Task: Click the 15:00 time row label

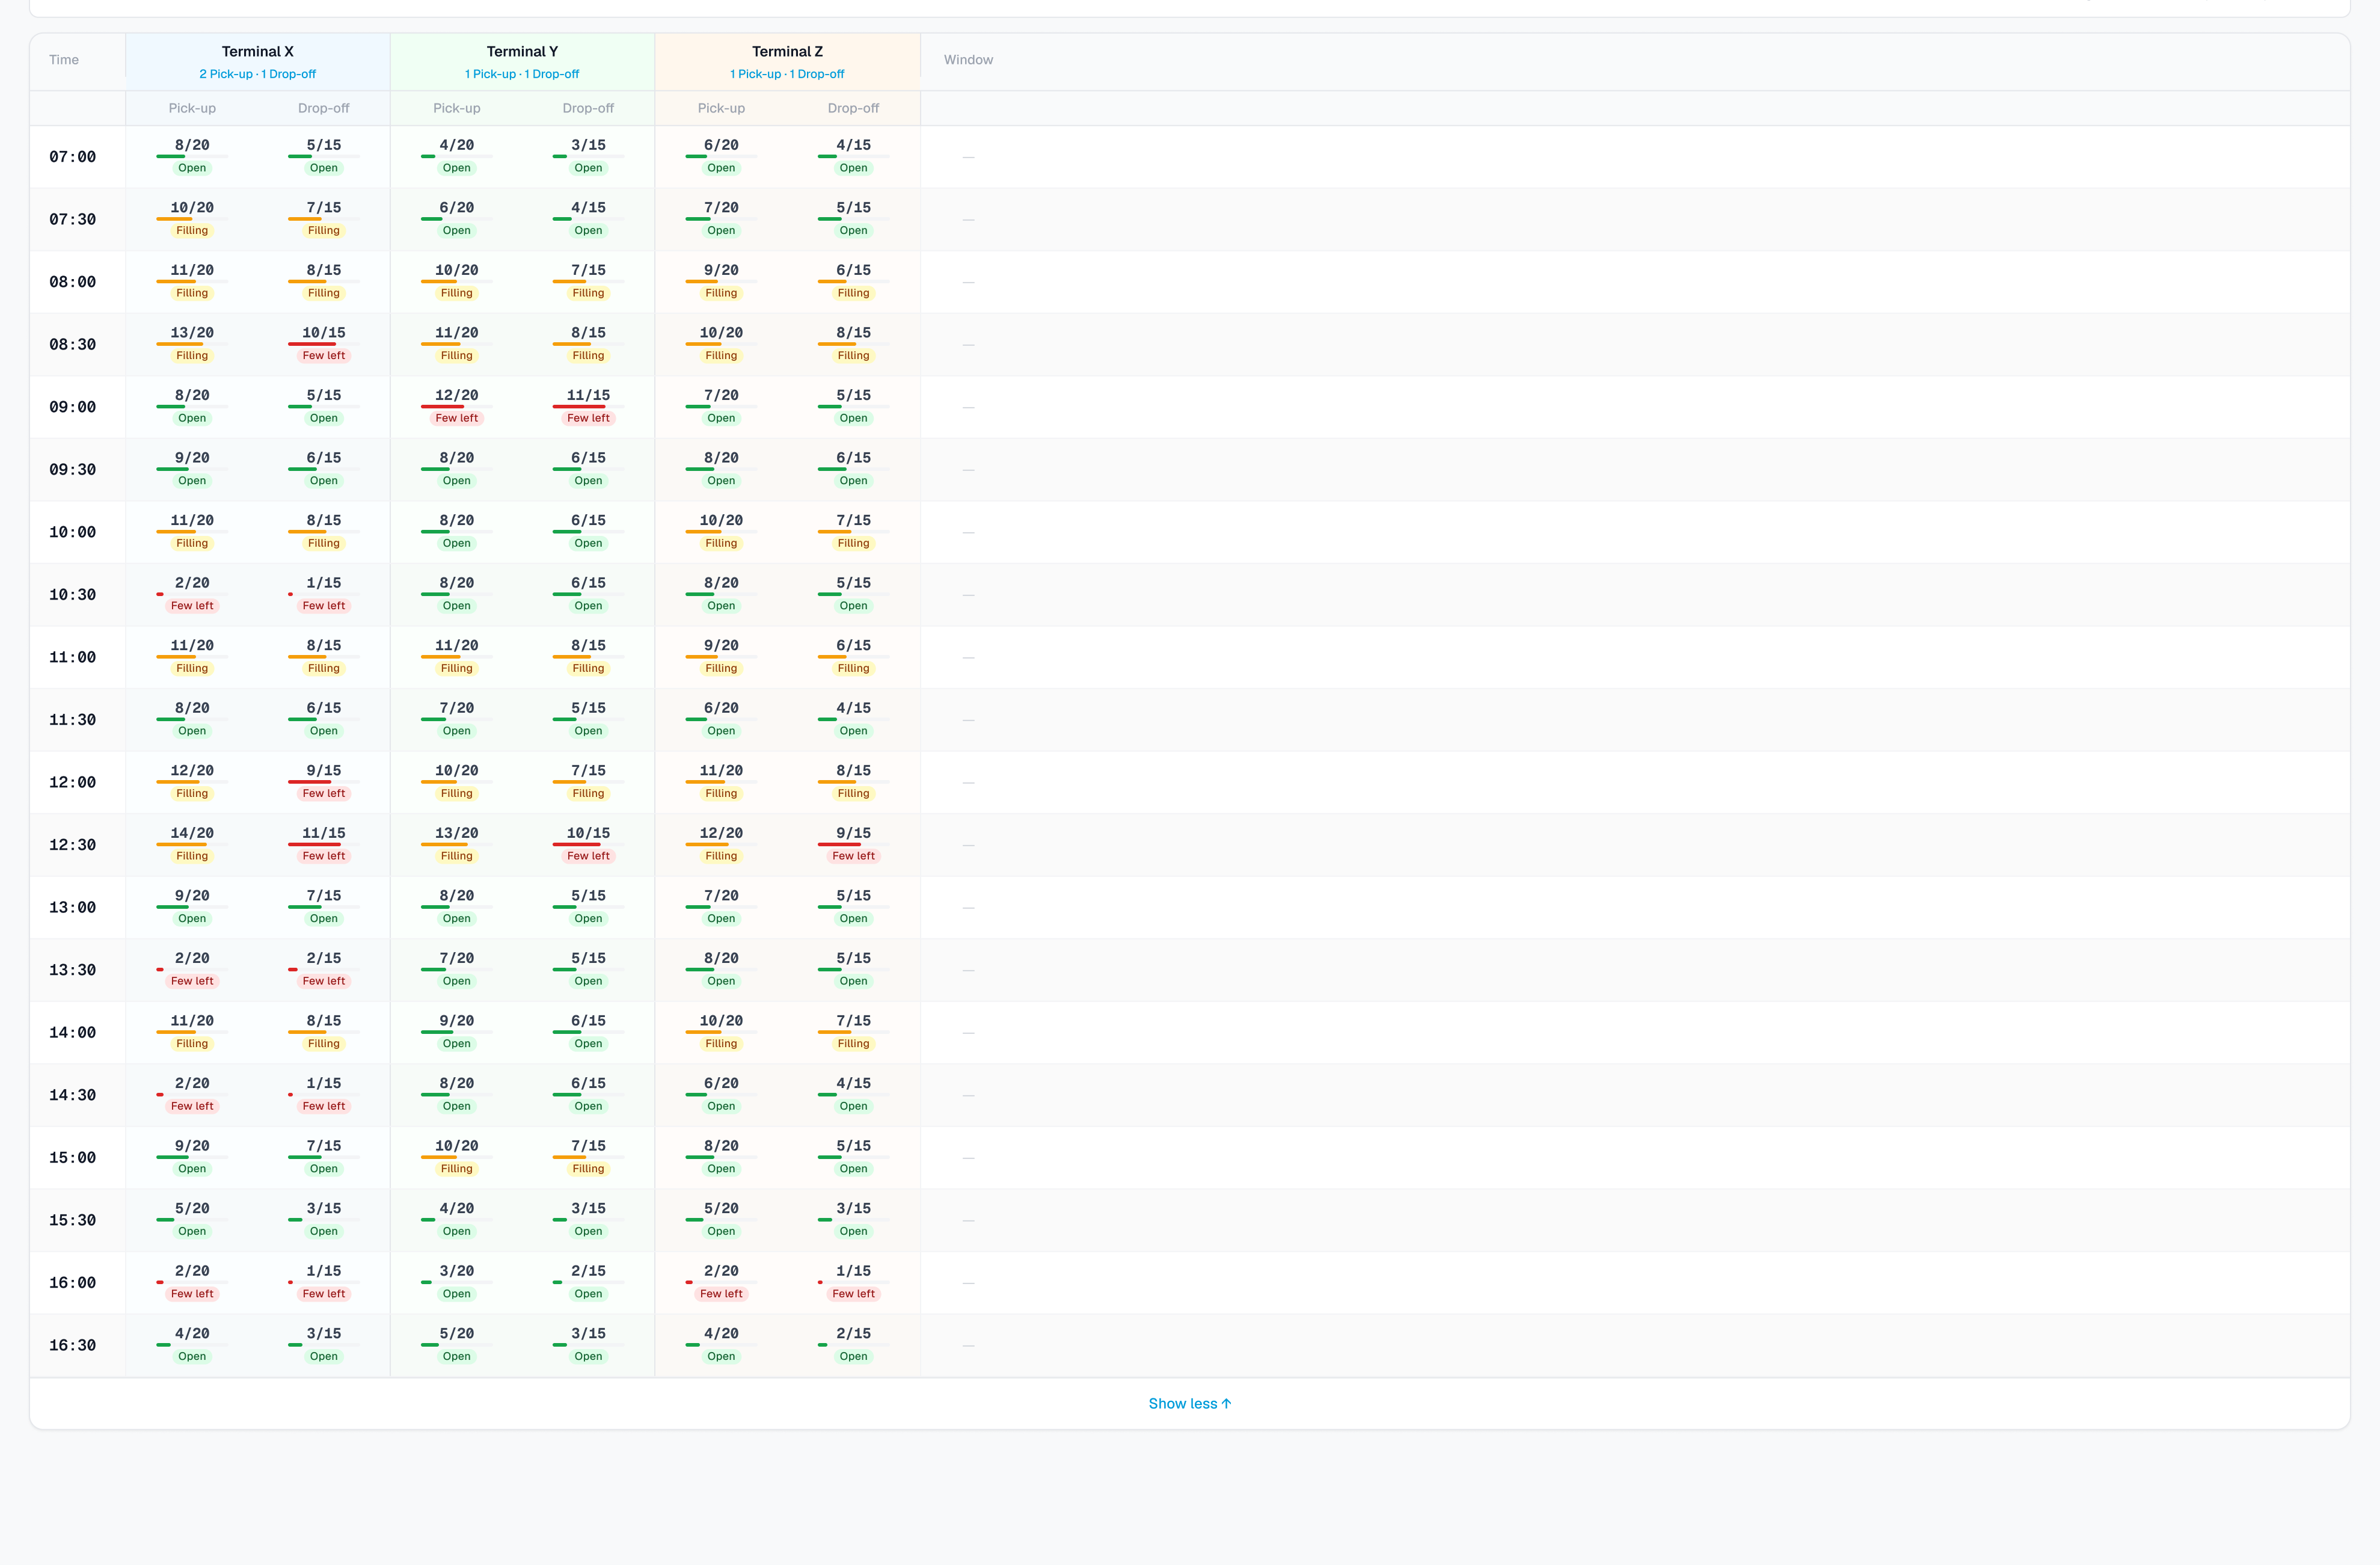Action: [73, 1157]
